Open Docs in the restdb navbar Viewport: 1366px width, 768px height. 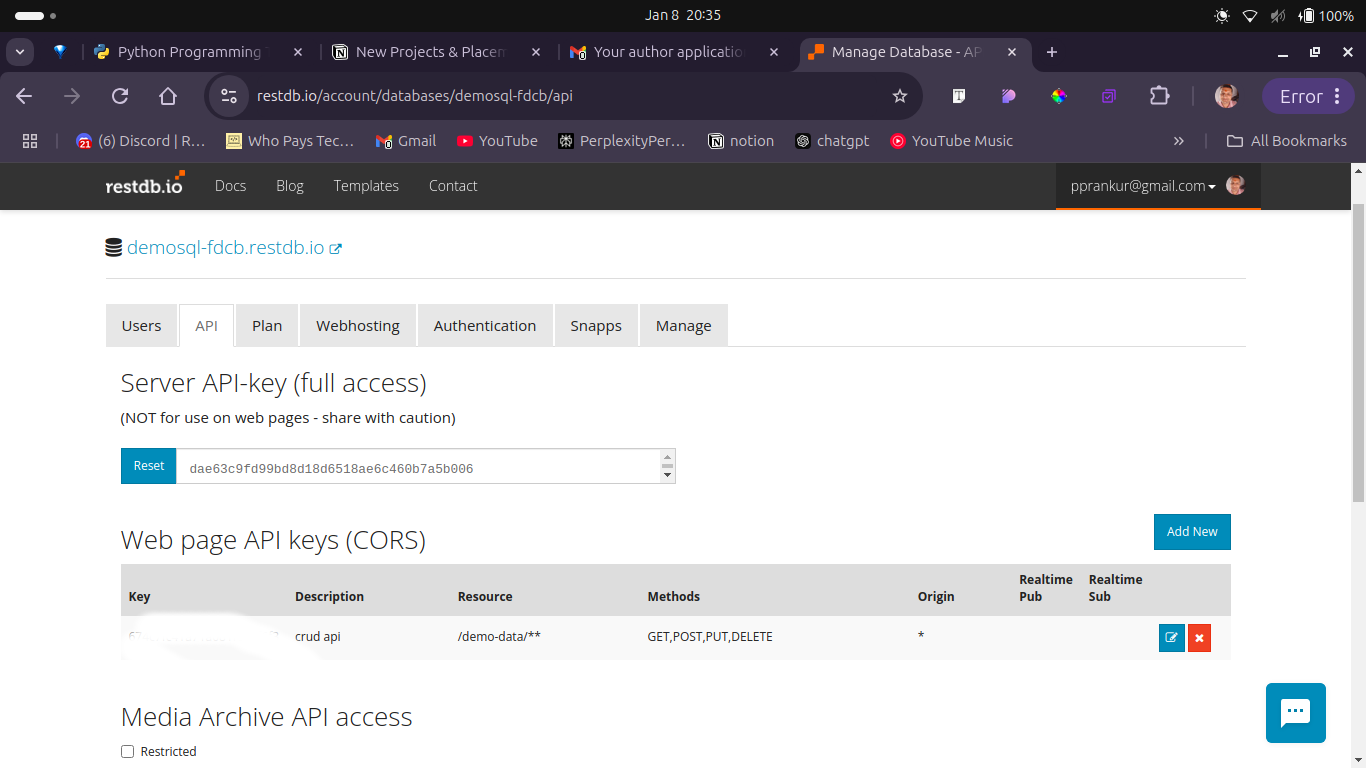coord(230,186)
